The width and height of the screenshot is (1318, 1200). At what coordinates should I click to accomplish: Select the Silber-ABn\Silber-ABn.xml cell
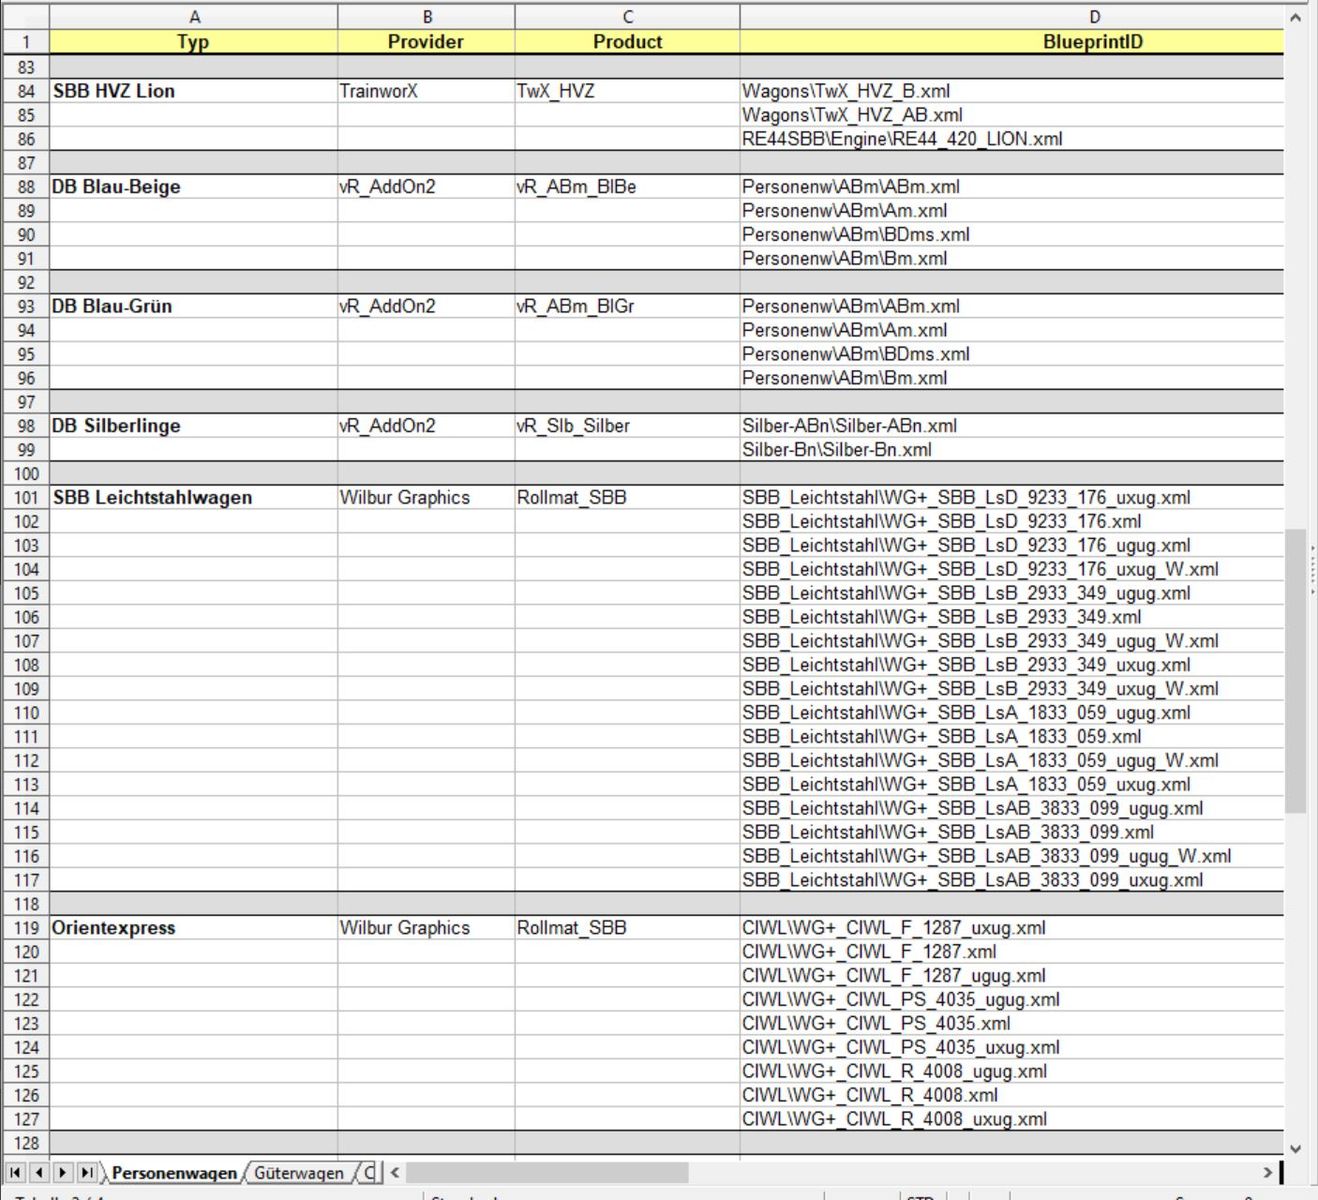(1012, 426)
